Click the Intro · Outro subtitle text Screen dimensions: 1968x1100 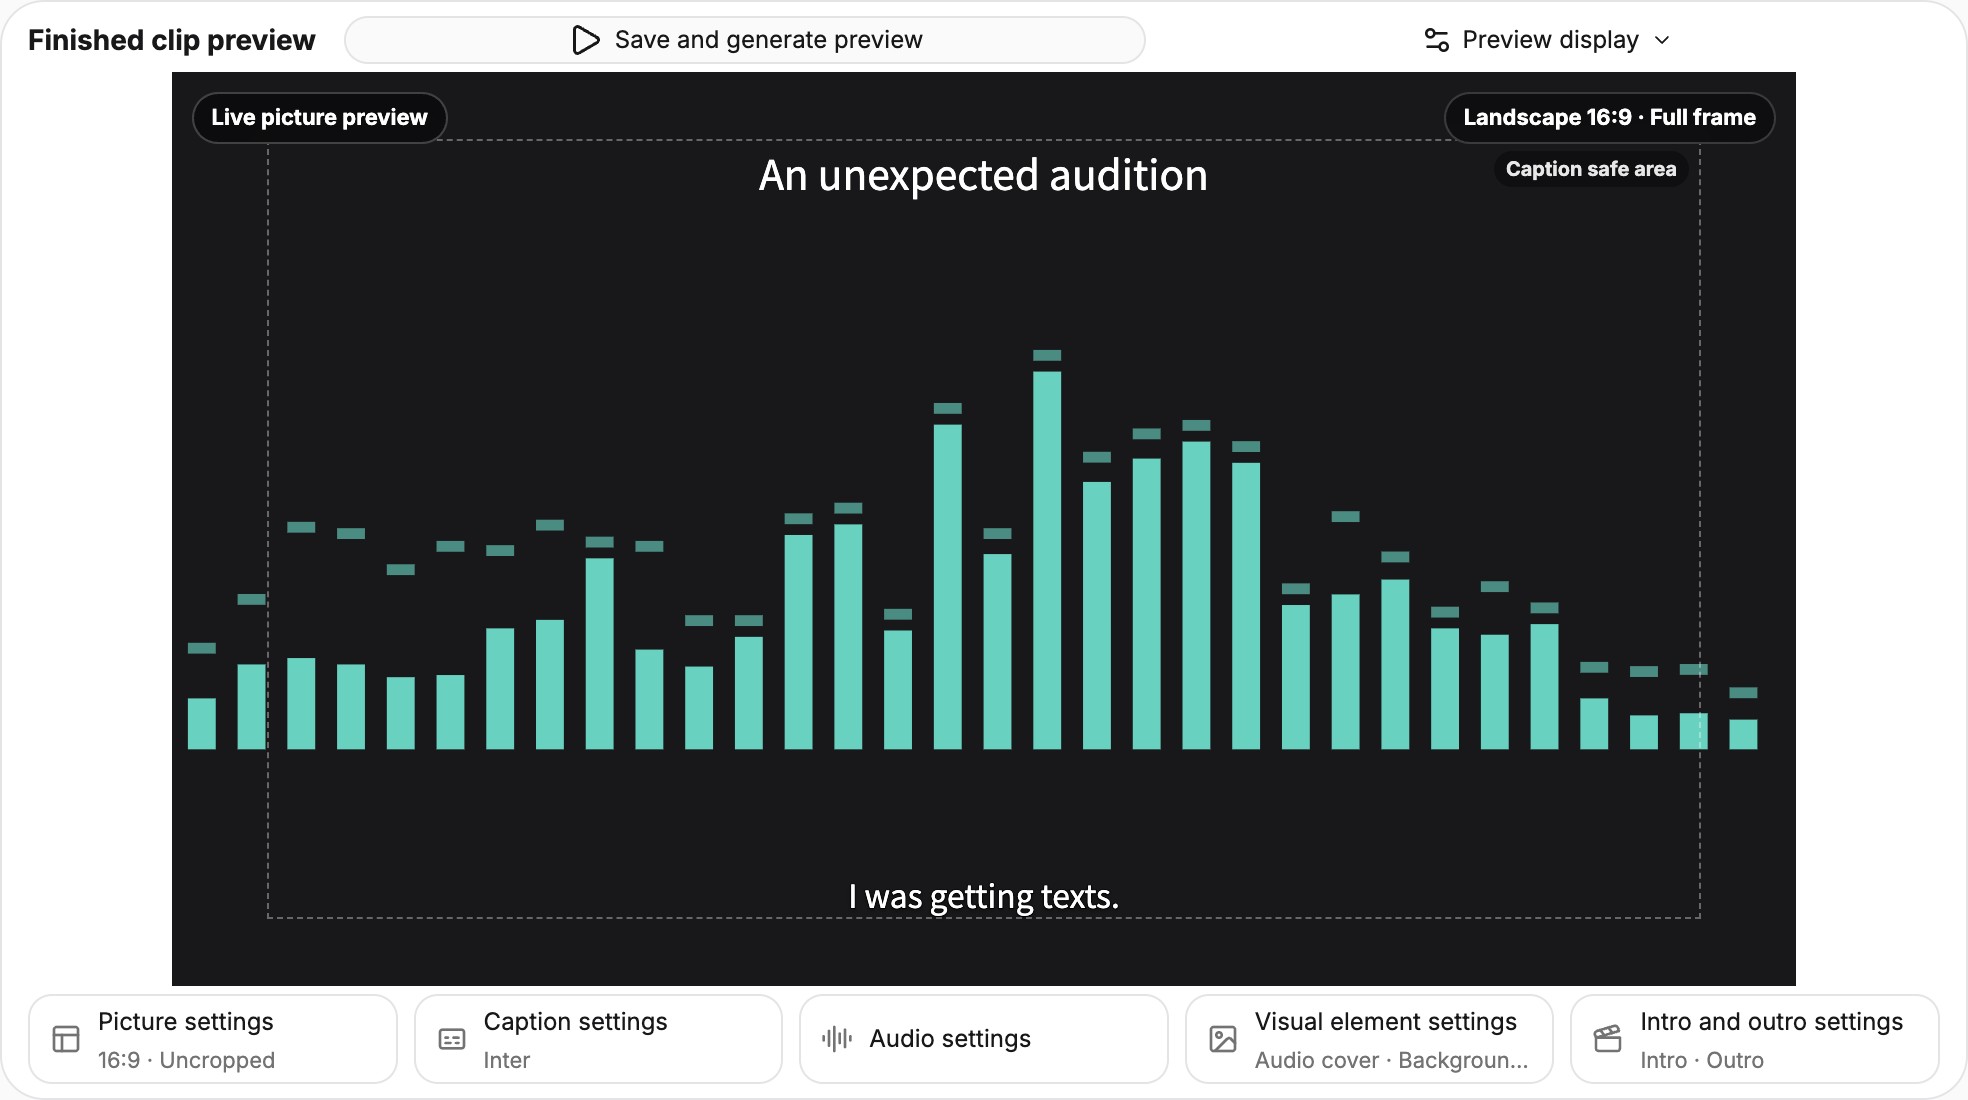pyautogui.click(x=1702, y=1060)
